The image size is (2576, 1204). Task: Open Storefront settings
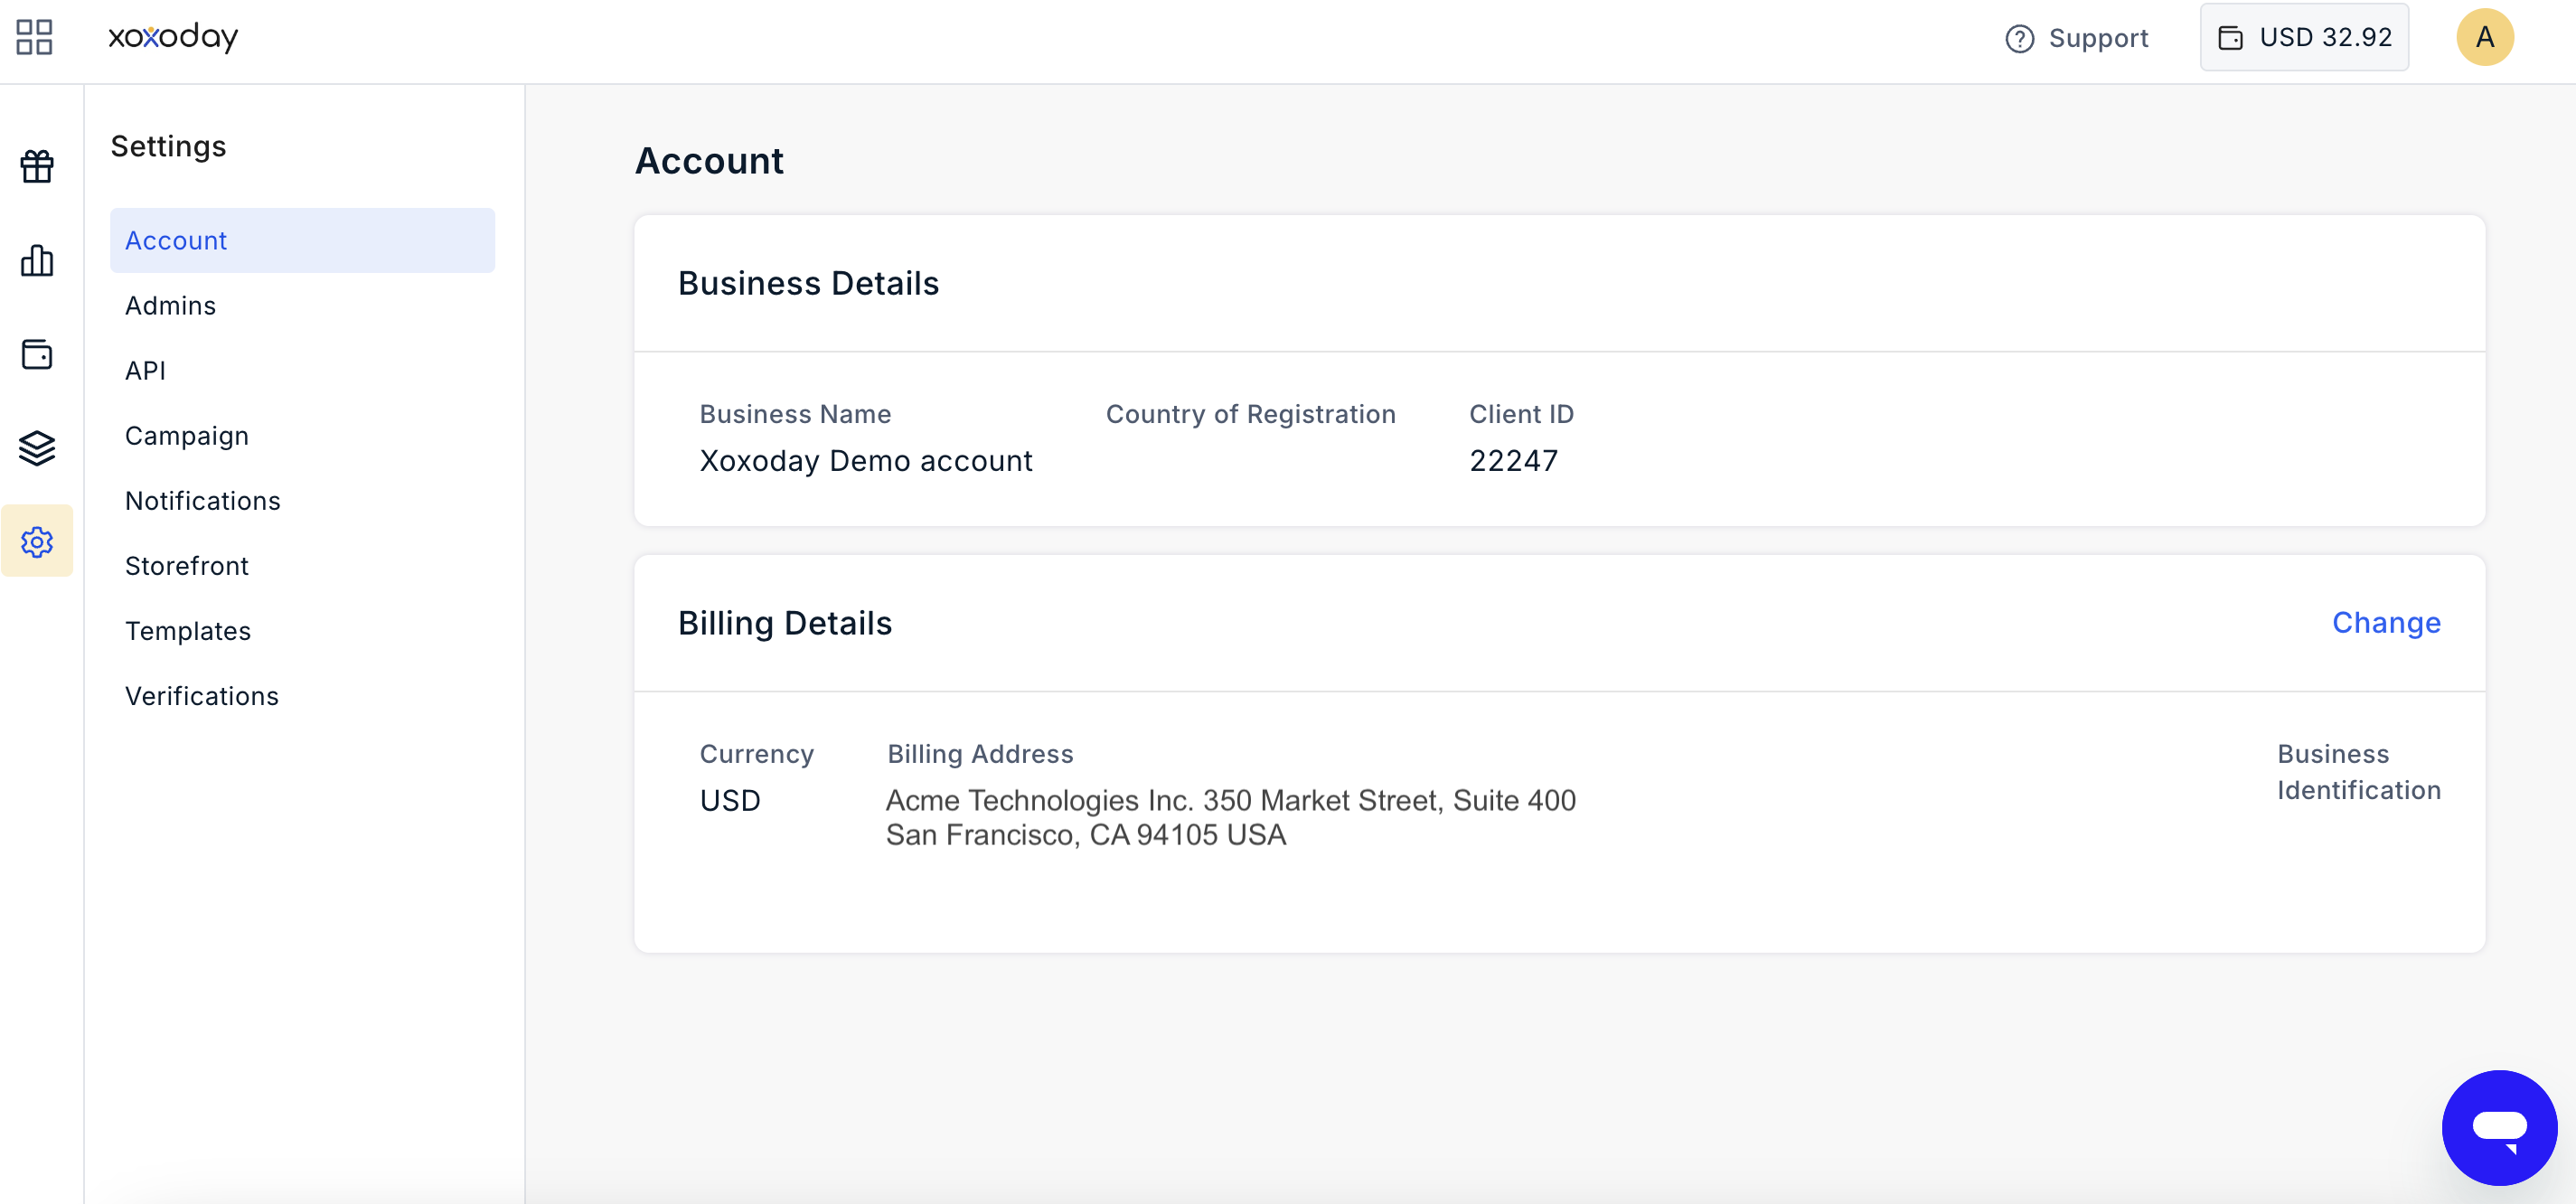tap(186, 565)
